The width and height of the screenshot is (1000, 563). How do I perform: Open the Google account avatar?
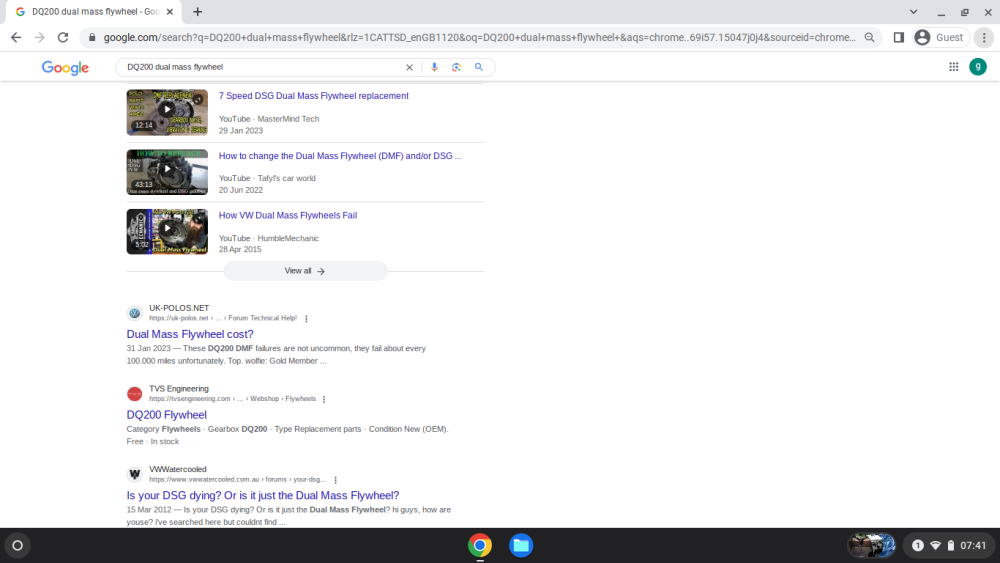tap(978, 67)
